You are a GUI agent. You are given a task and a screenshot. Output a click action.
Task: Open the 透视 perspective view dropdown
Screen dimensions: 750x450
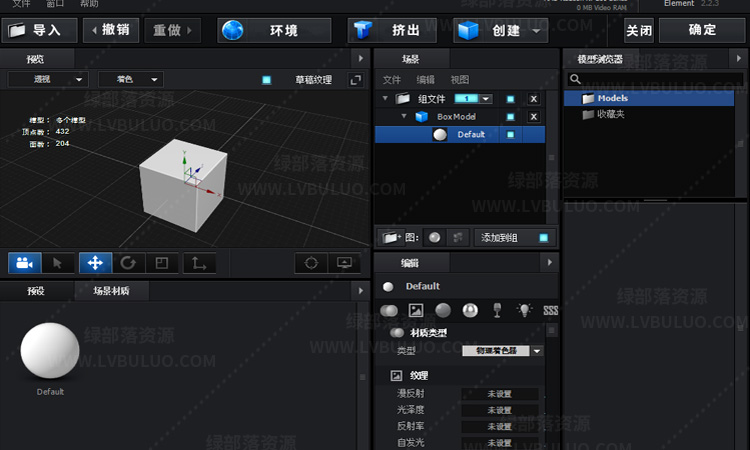48,78
